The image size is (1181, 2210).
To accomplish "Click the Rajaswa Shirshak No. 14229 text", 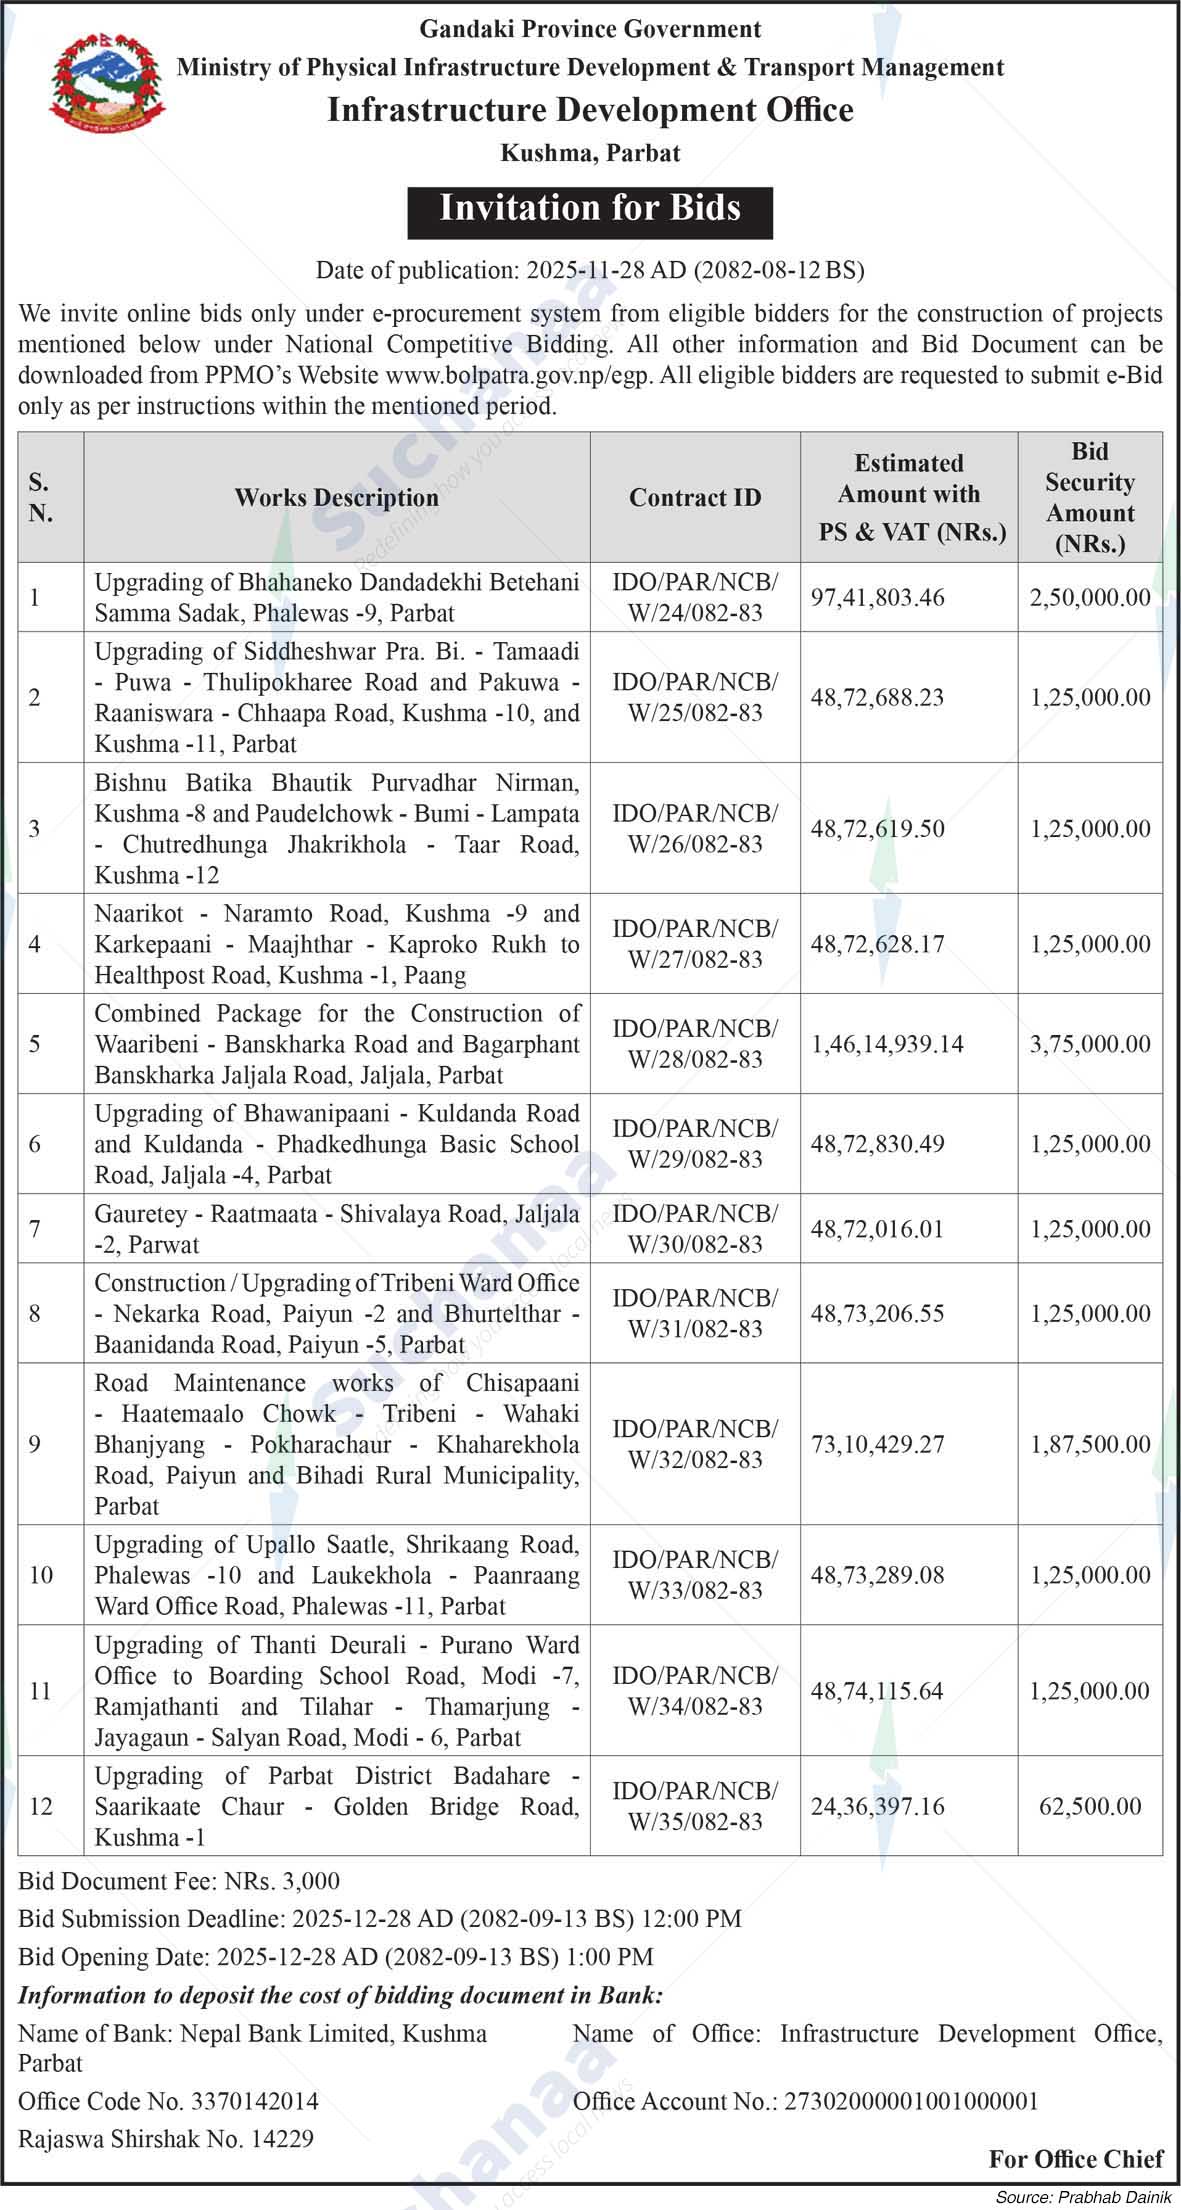I will pos(166,2139).
